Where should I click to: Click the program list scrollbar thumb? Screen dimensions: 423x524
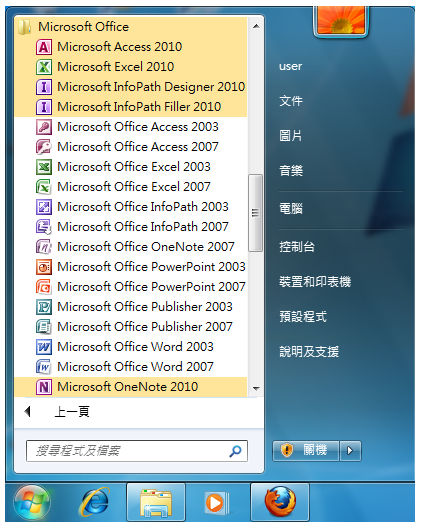(256, 213)
